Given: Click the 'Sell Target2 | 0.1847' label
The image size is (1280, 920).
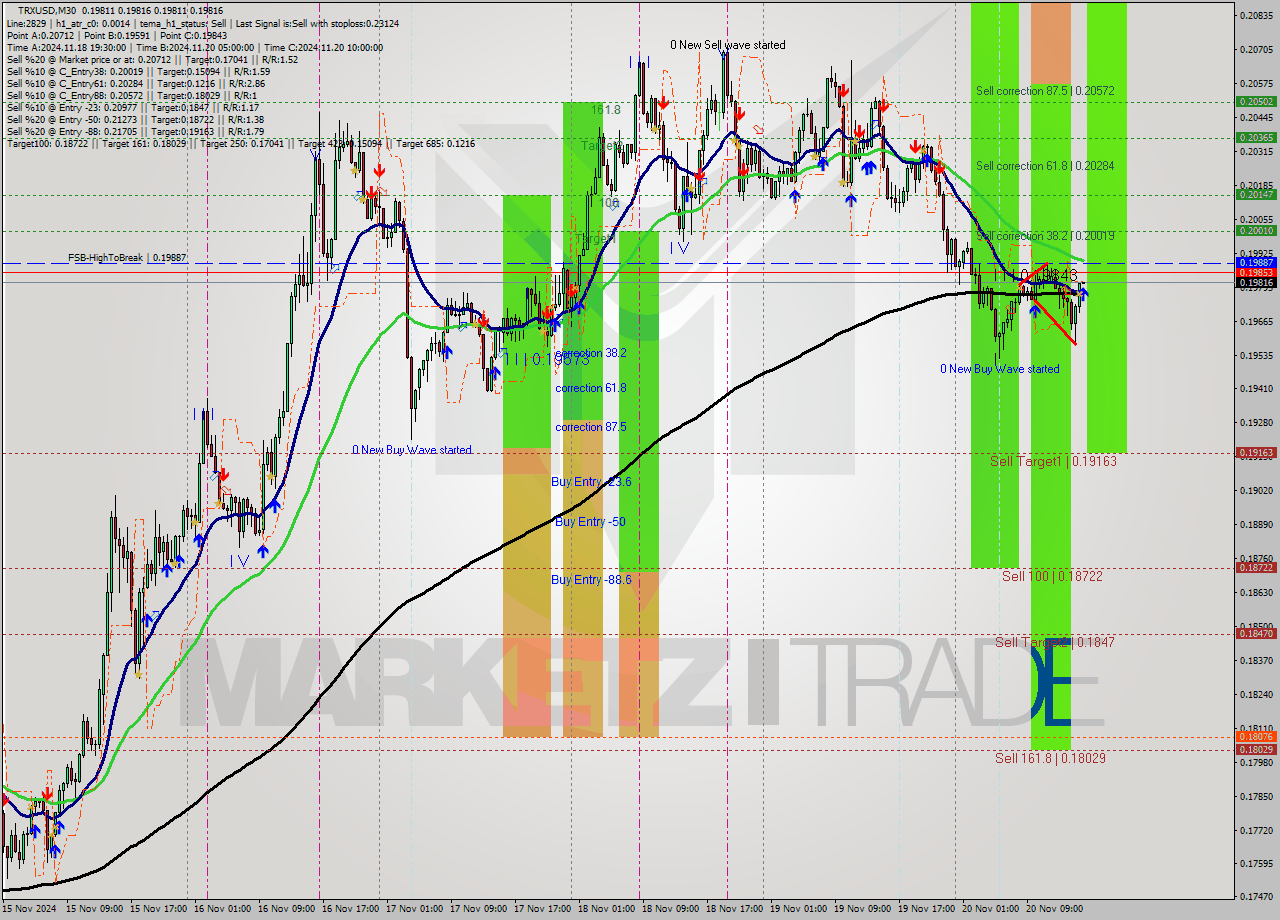Looking at the screenshot, I should click(1054, 642).
